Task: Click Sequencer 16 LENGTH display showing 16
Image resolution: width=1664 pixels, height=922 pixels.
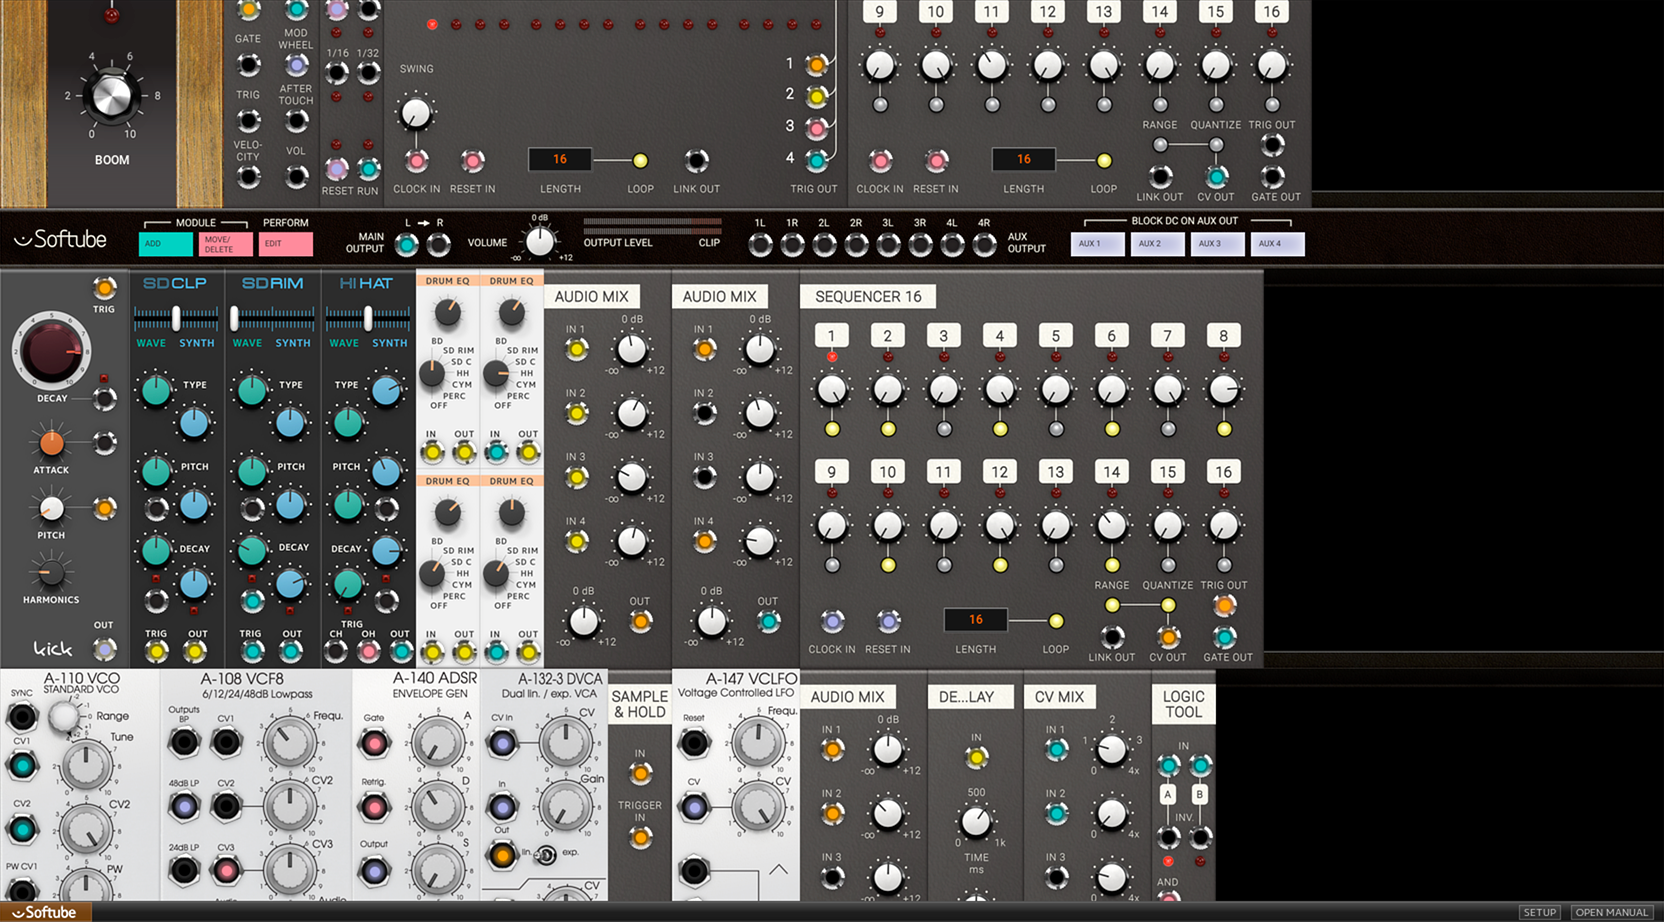Action: point(975,620)
